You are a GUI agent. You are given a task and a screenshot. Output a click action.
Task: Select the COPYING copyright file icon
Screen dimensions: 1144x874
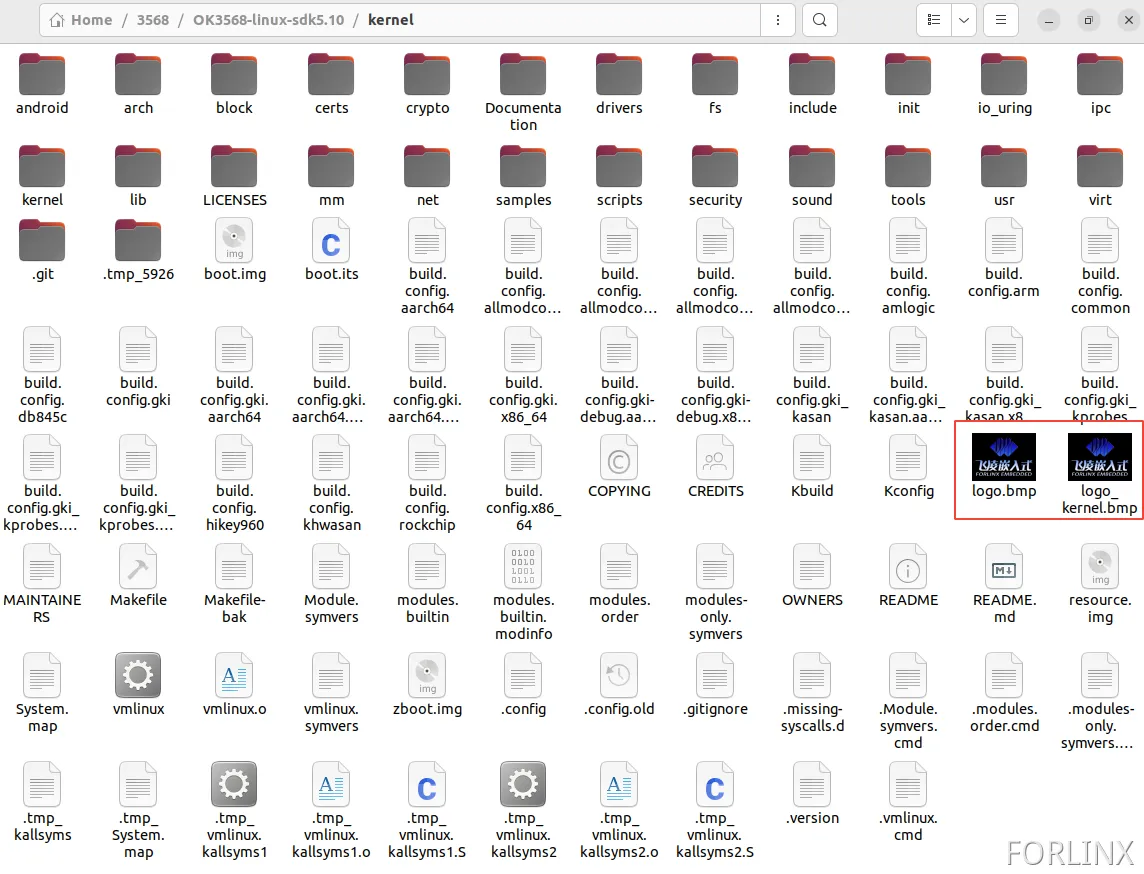tap(619, 459)
